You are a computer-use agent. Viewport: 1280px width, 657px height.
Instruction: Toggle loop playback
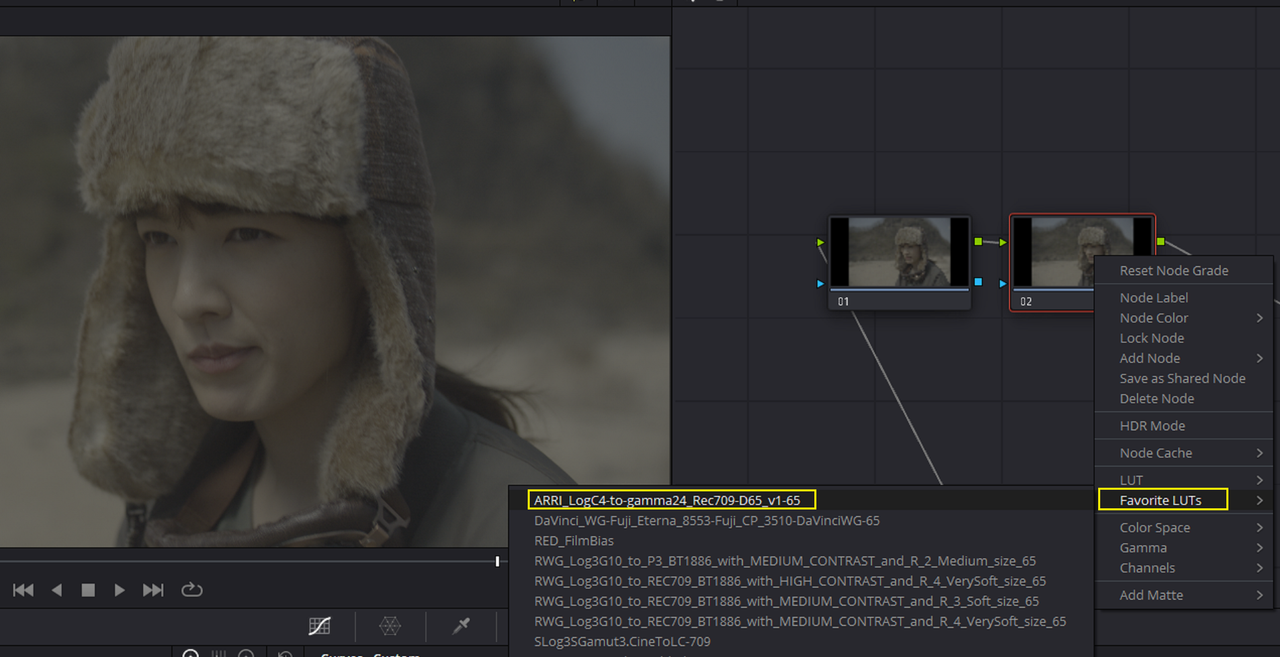[x=192, y=590]
